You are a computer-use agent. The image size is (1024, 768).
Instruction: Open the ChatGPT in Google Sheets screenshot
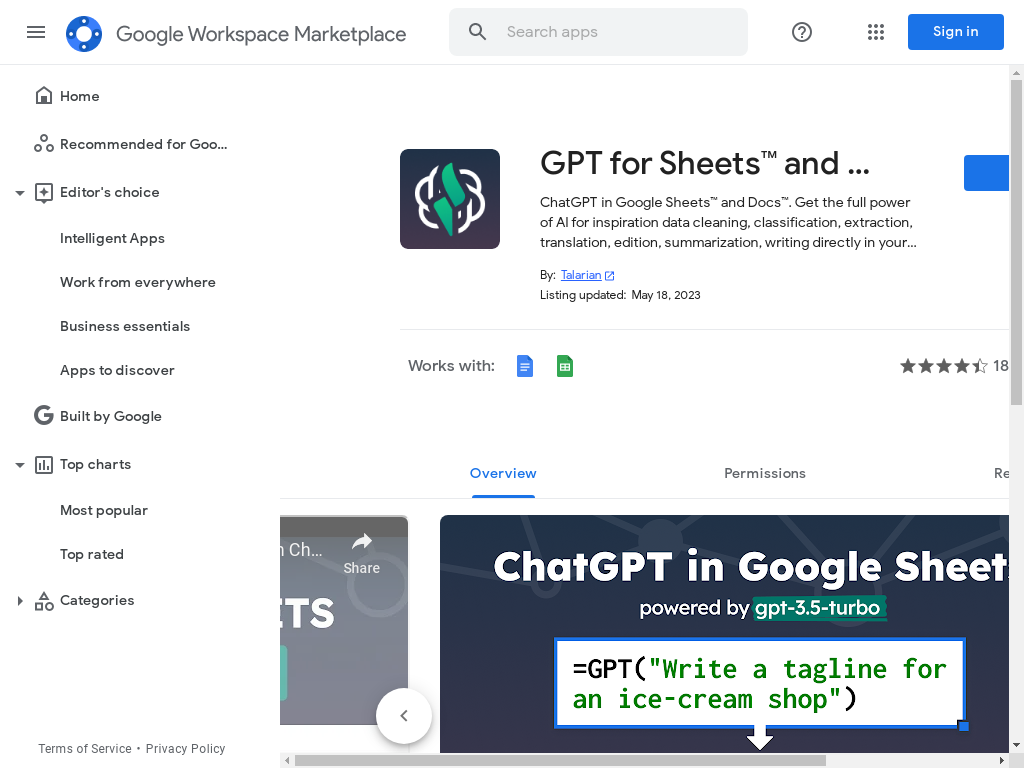click(x=724, y=633)
